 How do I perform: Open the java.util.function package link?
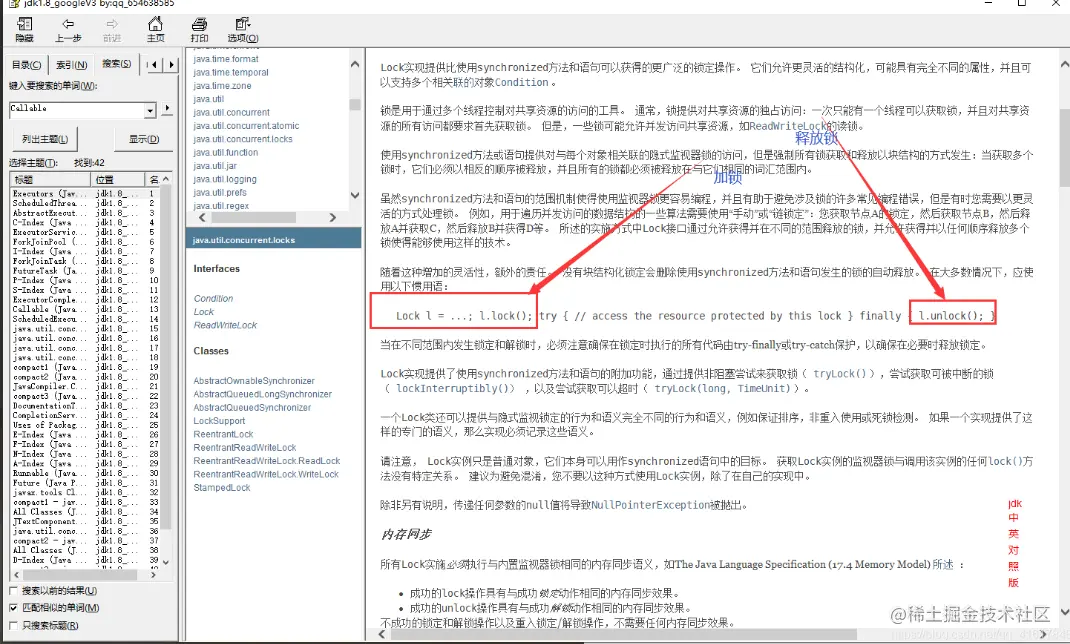point(225,152)
